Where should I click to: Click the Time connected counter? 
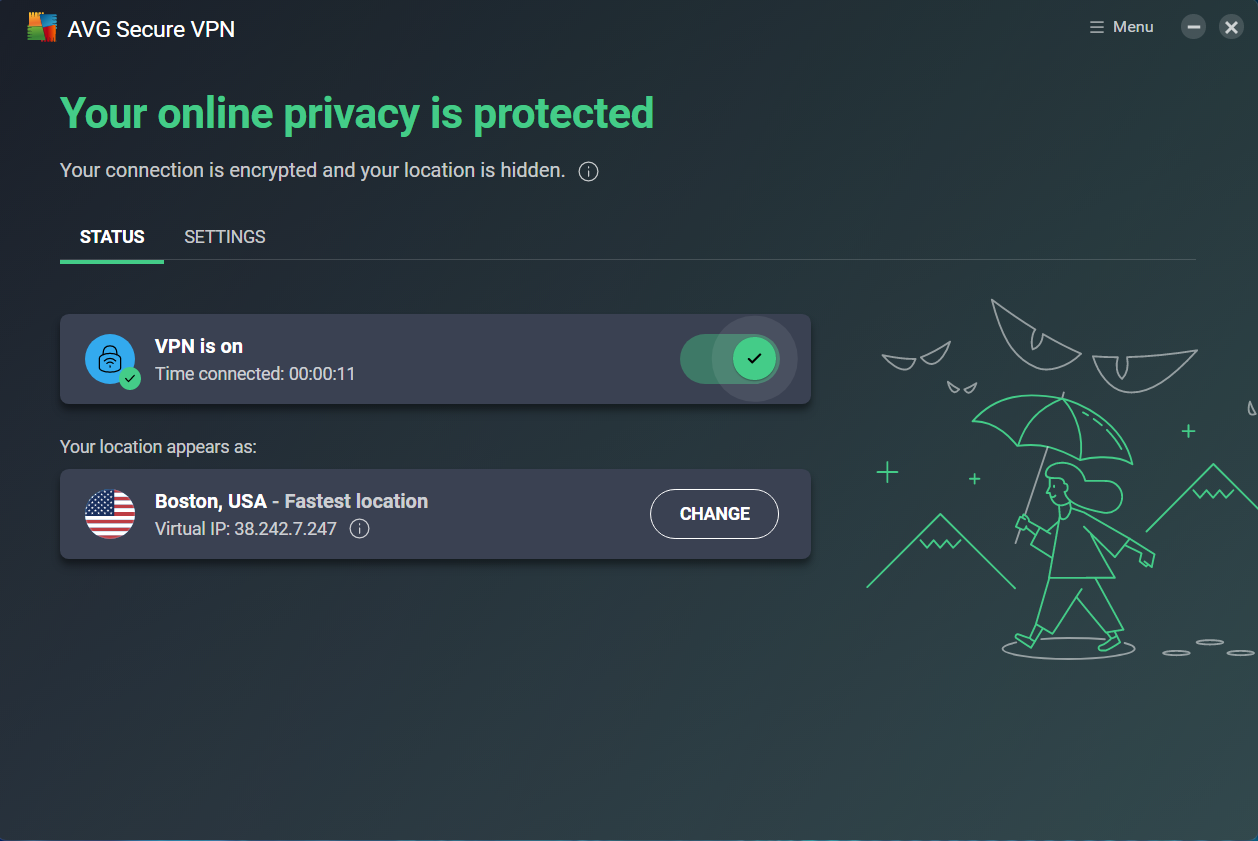[255, 374]
